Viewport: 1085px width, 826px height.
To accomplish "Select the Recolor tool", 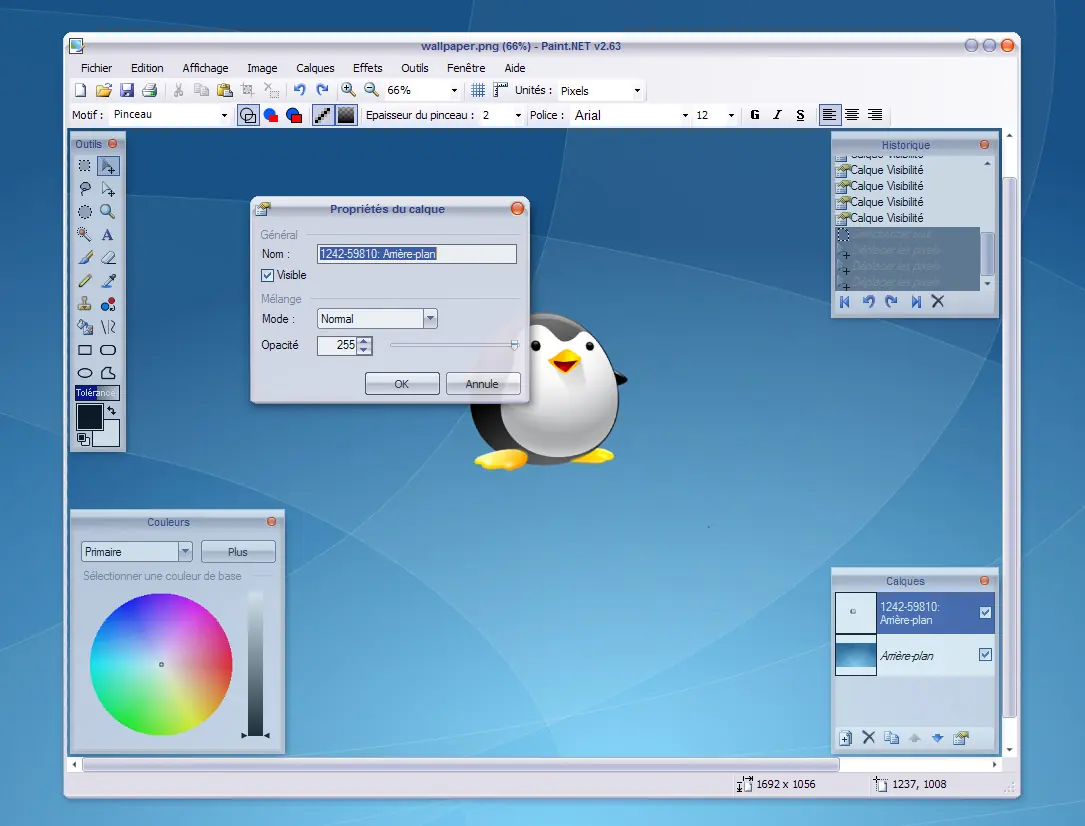I will click(x=108, y=304).
